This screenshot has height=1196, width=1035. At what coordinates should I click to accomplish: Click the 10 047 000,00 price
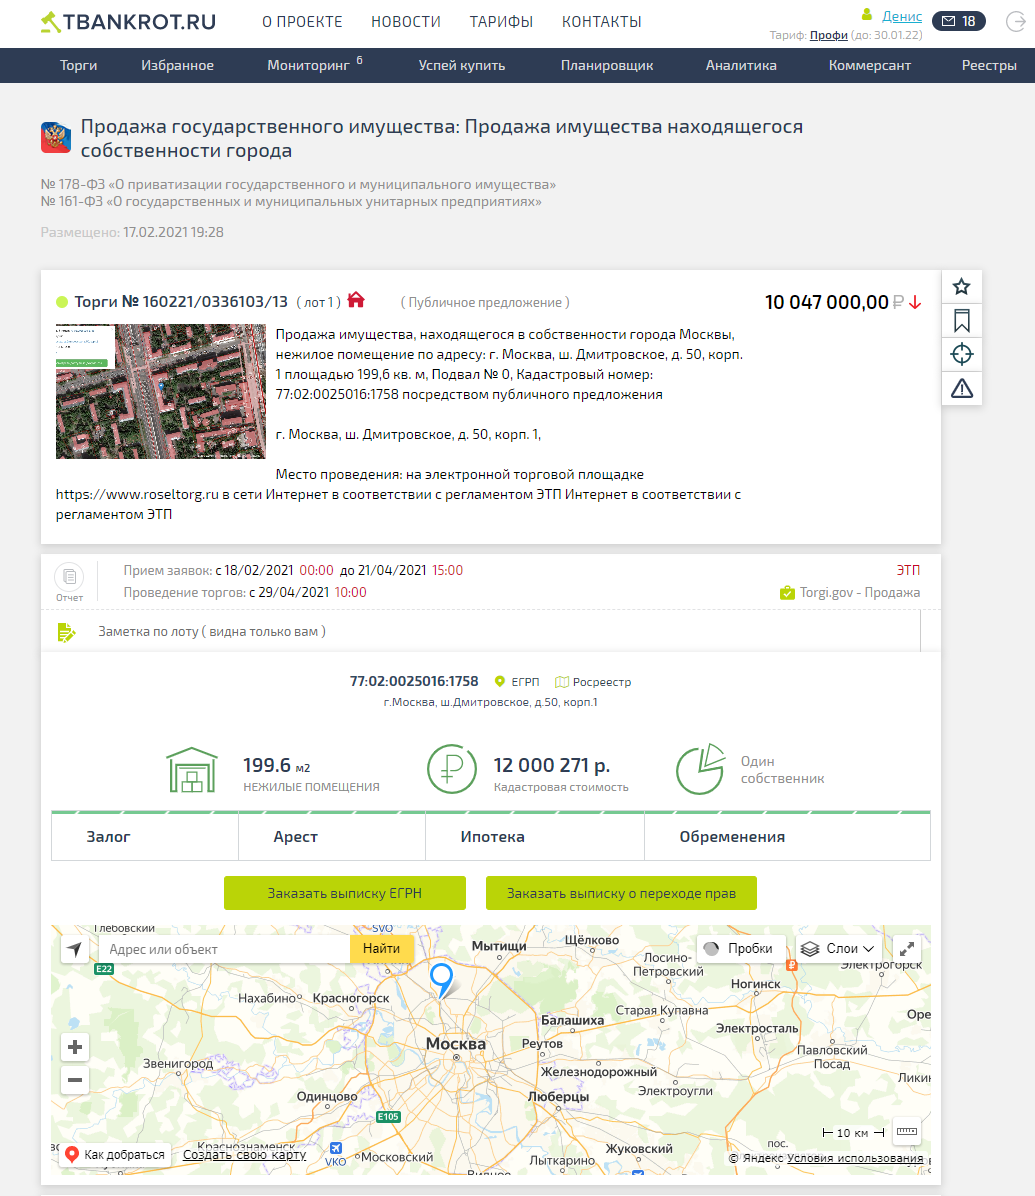tap(827, 303)
